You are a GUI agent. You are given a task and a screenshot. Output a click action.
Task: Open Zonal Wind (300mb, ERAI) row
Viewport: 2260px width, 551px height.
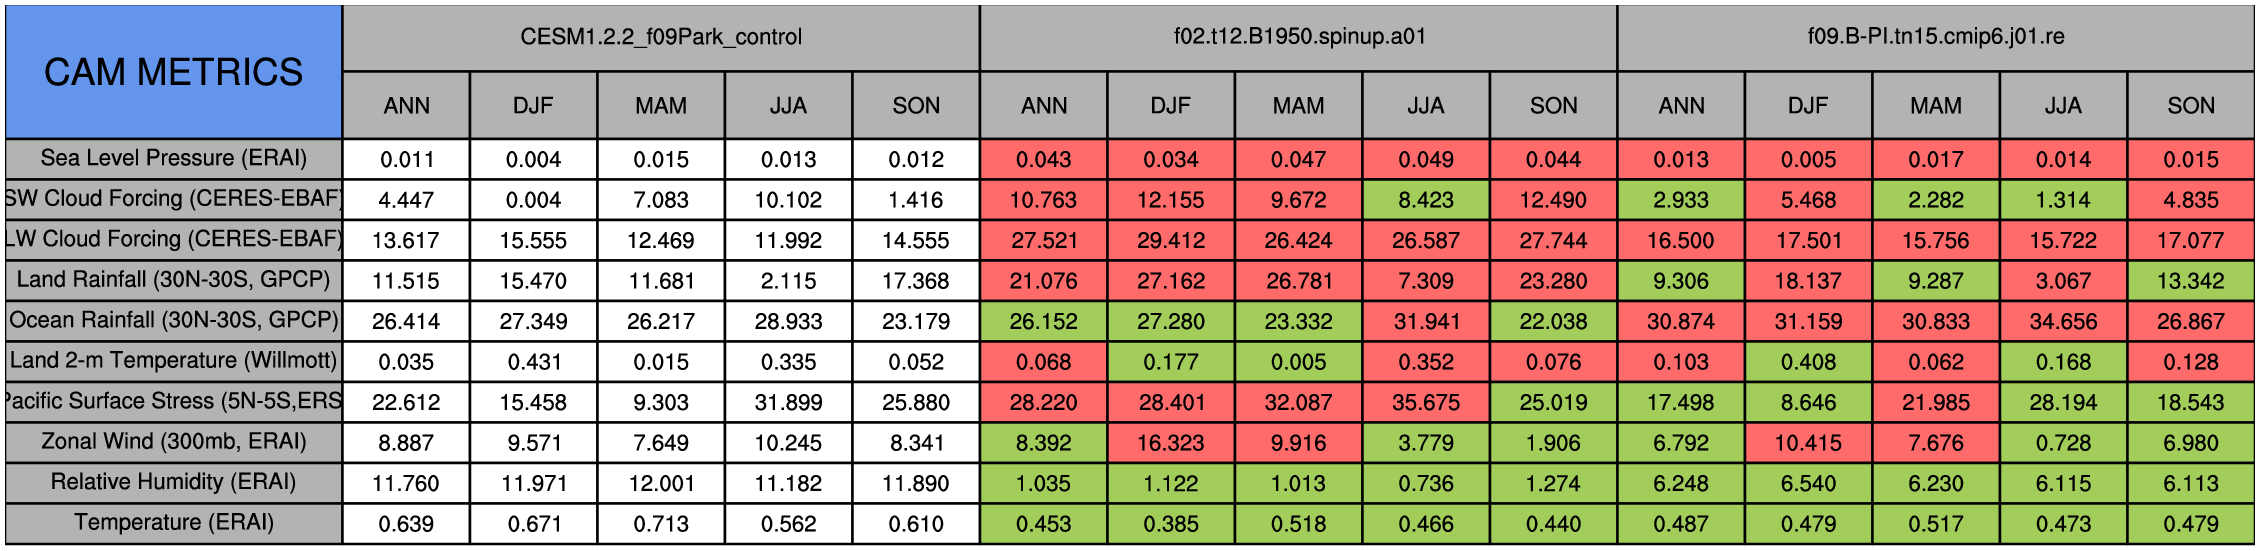pyautogui.click(x=173, y=442)
